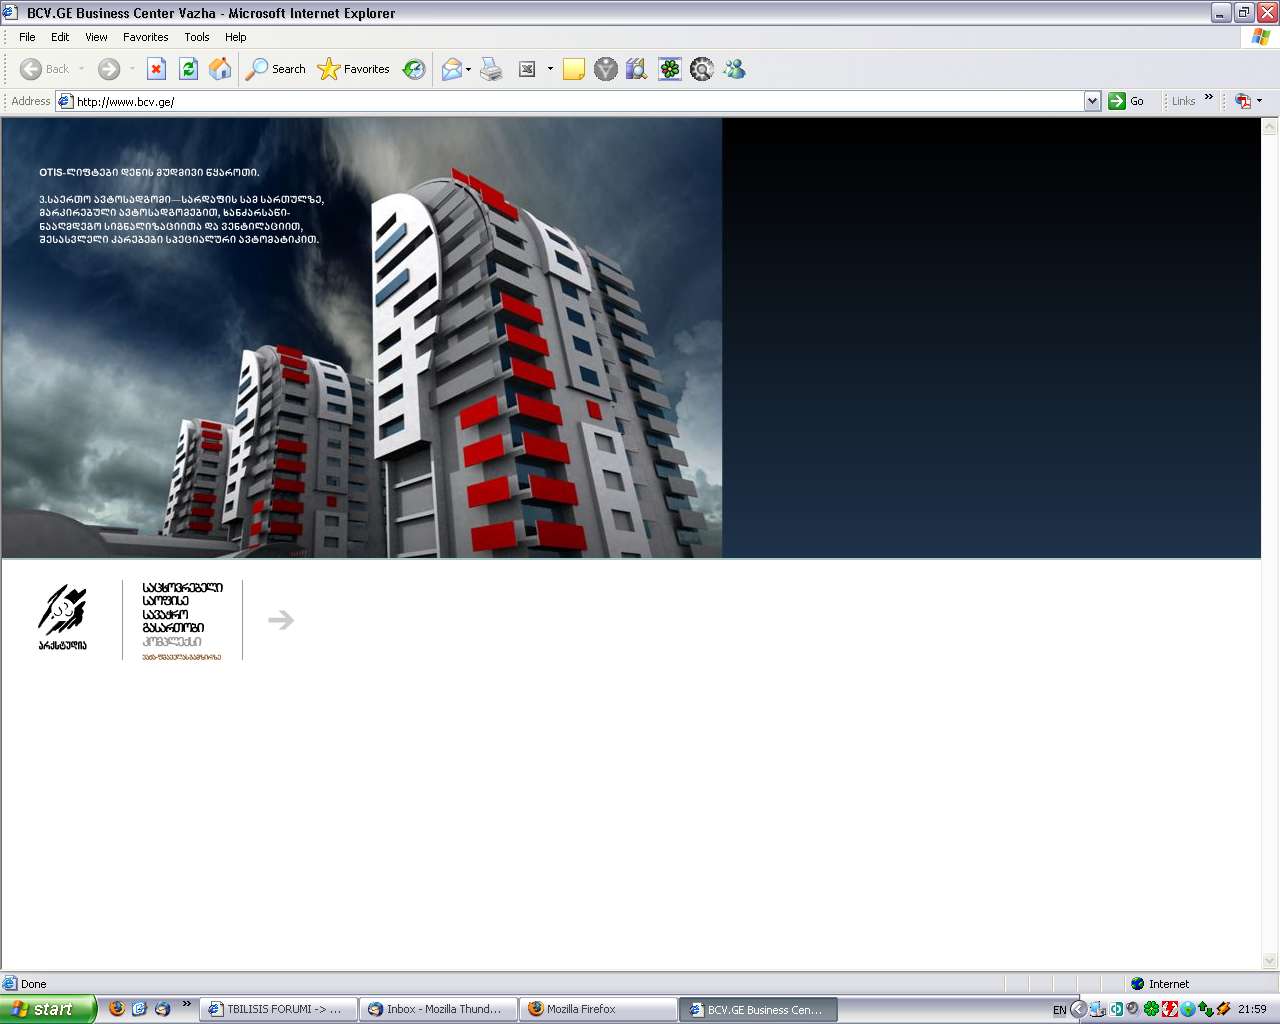Expand the Mail button dropdown arrow
Screen dimensions: 1280x1024
(468, 69)
